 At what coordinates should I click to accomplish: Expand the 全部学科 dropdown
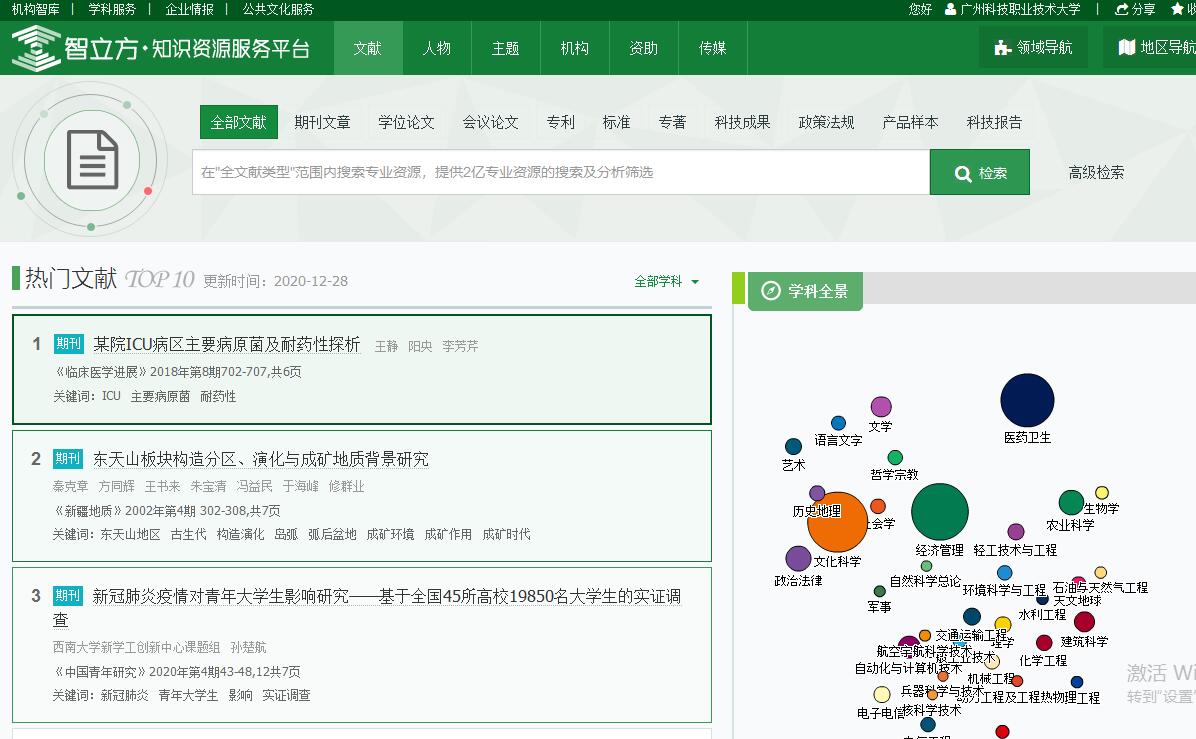(x=667, y=282)
